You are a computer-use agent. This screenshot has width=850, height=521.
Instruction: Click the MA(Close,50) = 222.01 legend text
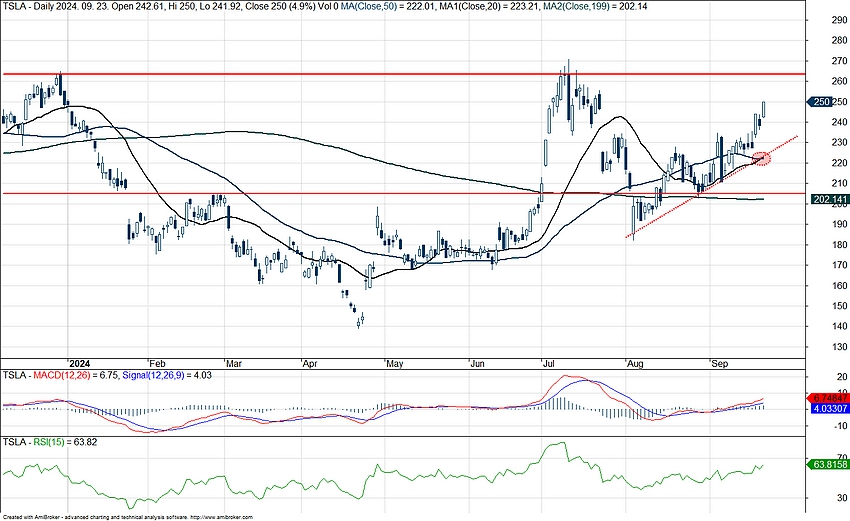pos(388,6)
